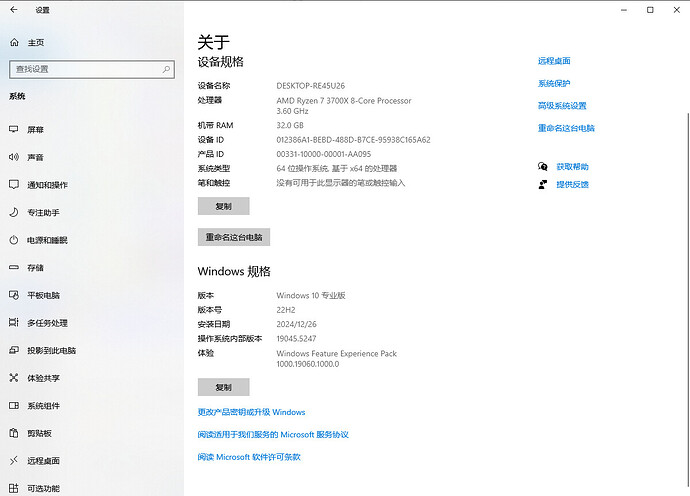
Task: Click the 重命名这台电脑 button
Action: (x=234, y=237)
